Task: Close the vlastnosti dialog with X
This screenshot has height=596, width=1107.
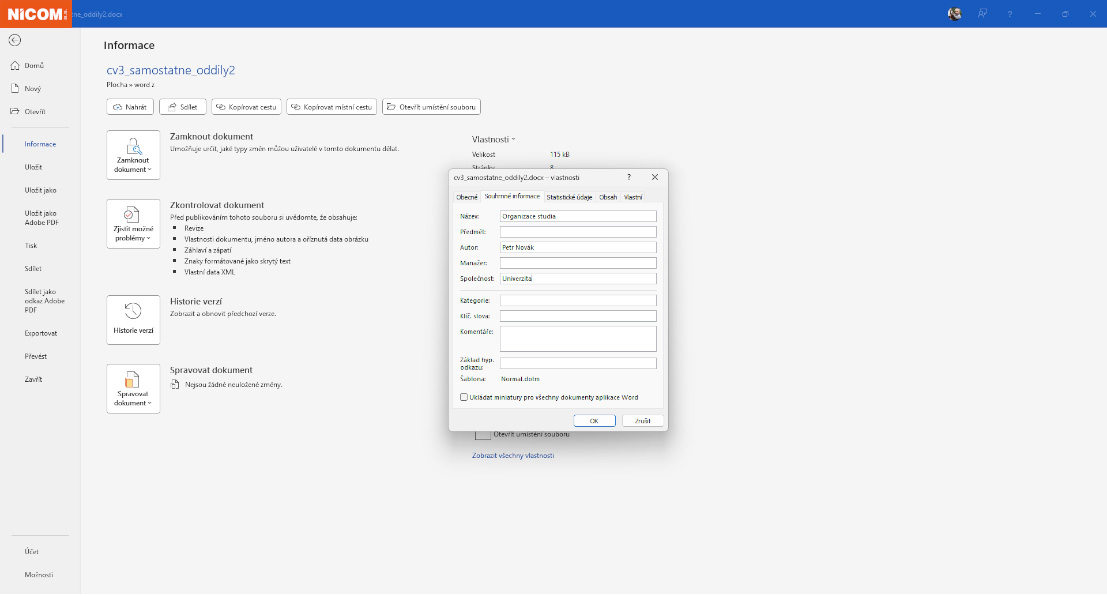Action: pyautogui.click(x=654, y=178)
